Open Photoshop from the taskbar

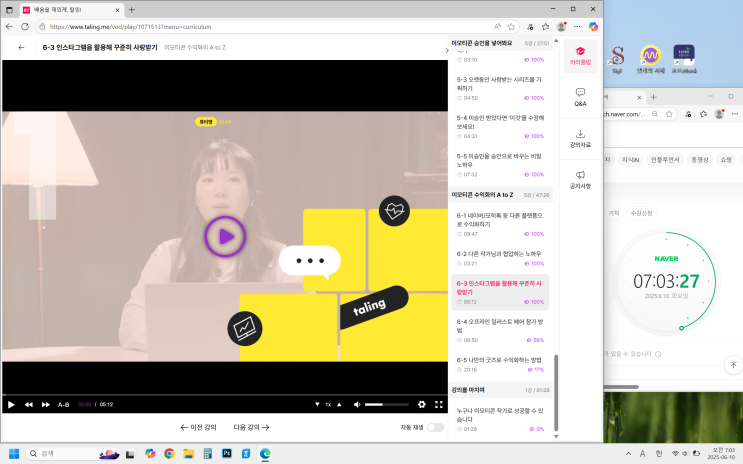[x=227, y=454]
